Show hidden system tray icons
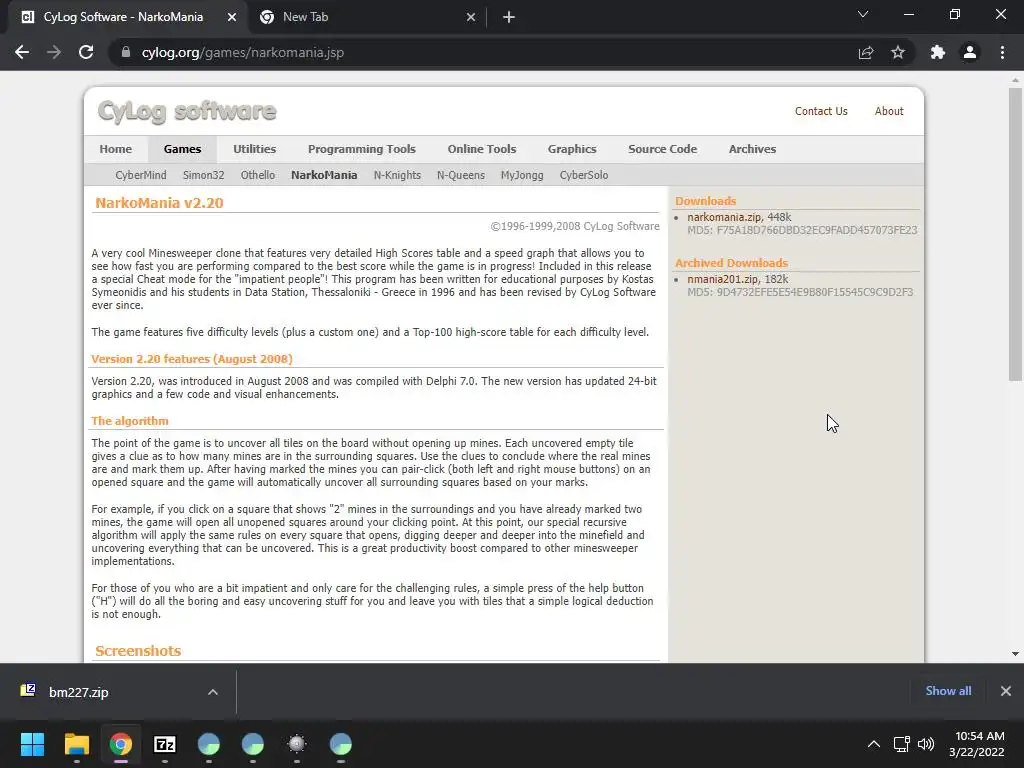Viewport: 1024px width, 768px height. click(873, 744)
